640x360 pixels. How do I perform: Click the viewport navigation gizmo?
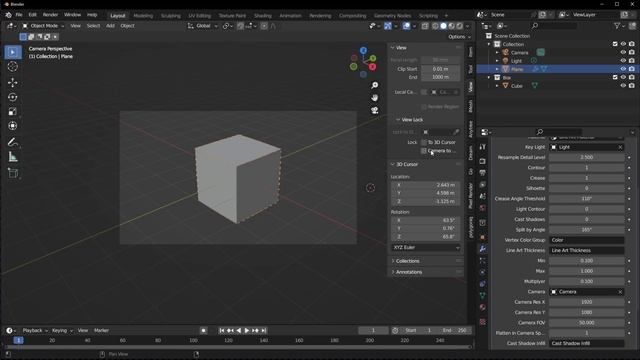[363, 62]
